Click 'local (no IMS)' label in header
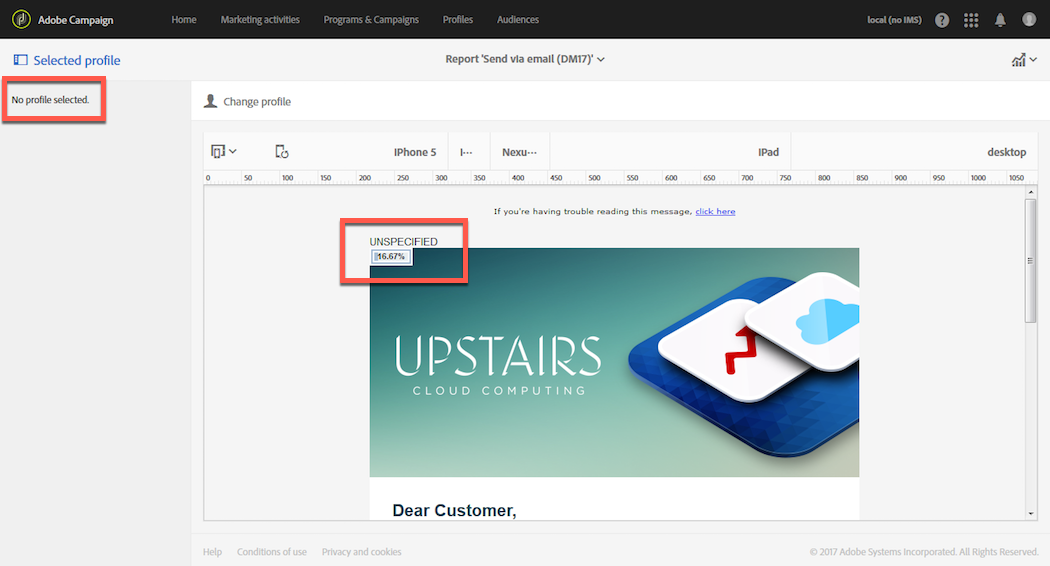This screenshot has height=566, width=1050. click(894, 20)
